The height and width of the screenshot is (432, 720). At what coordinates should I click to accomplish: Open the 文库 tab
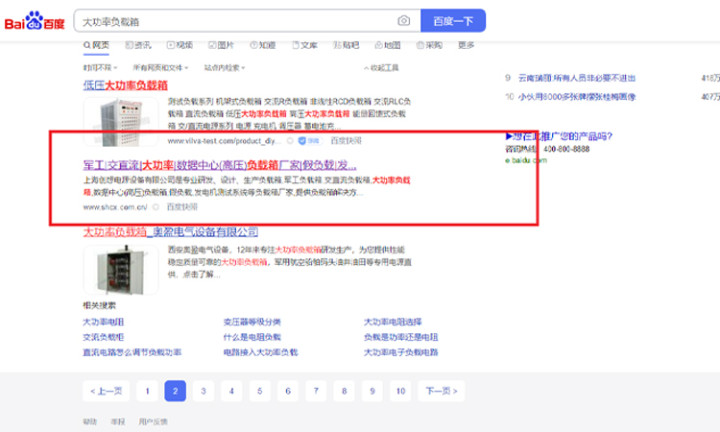[304, 45]
